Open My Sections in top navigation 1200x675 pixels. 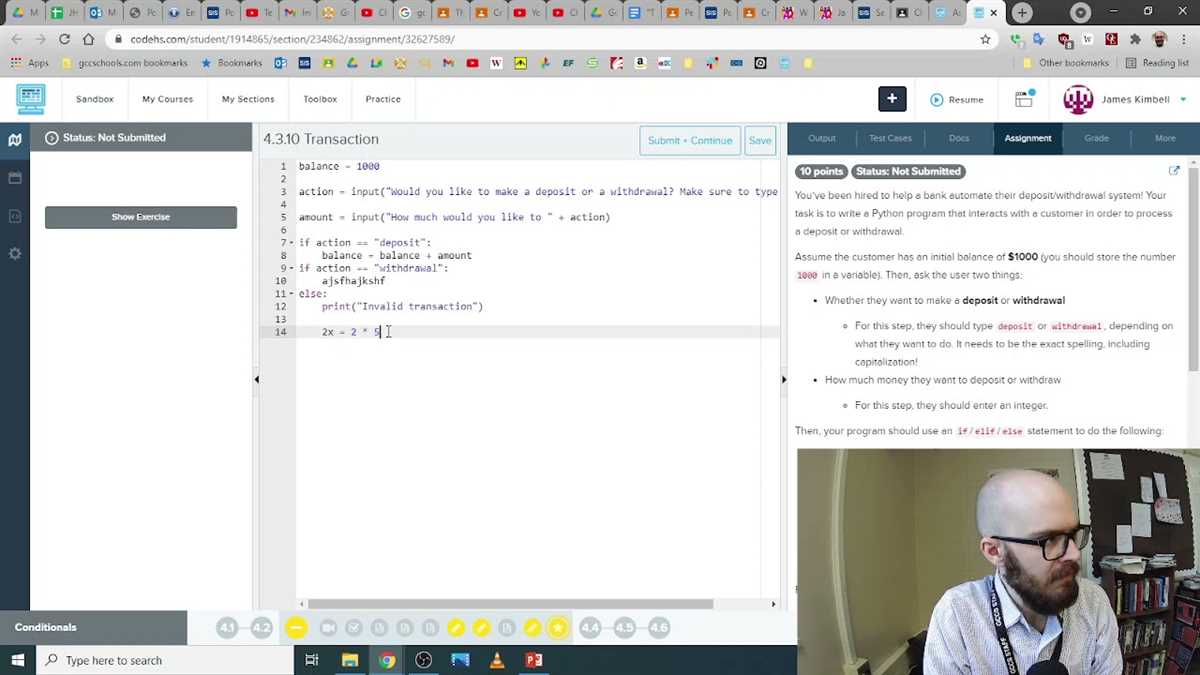(x=248, y=99)
